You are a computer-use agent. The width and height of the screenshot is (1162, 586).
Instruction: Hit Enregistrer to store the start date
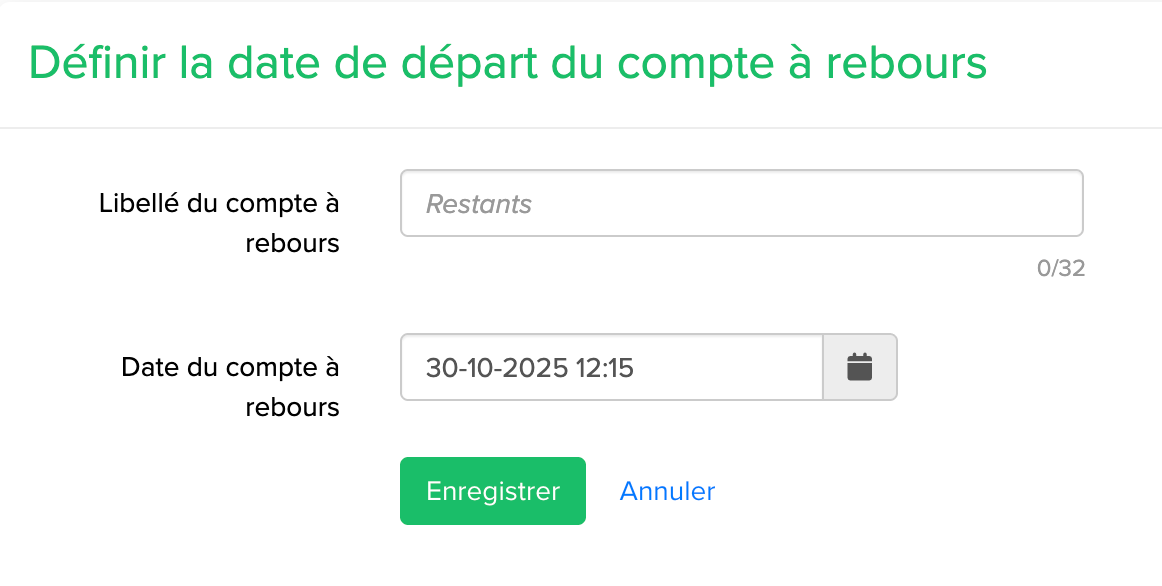[492, 491]
